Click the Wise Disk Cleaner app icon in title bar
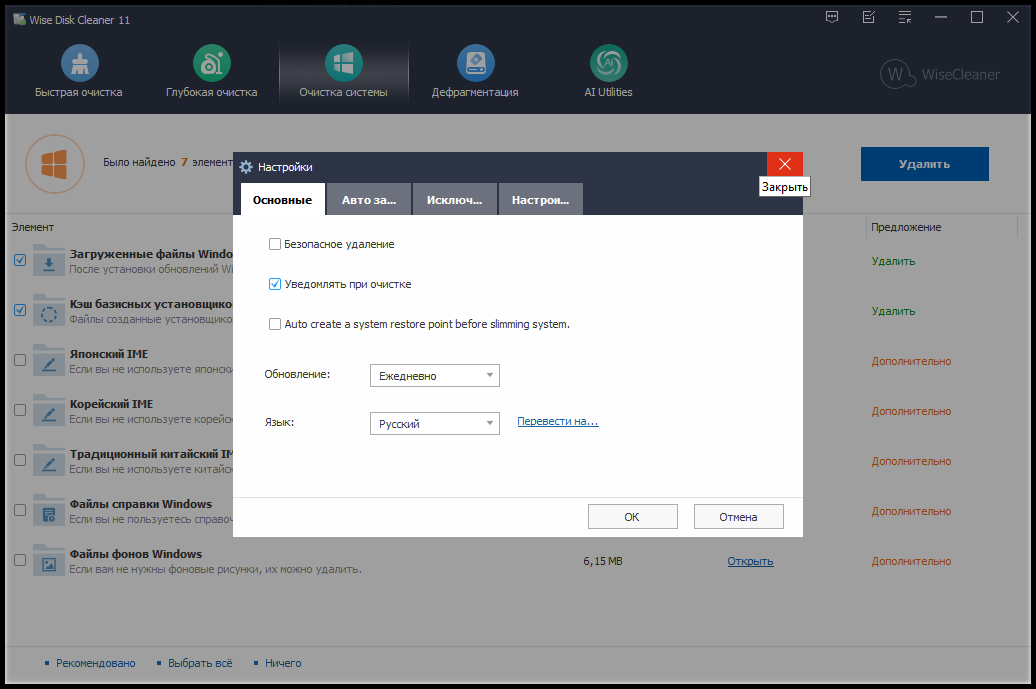1036x689 pixels. click(19, 19)
